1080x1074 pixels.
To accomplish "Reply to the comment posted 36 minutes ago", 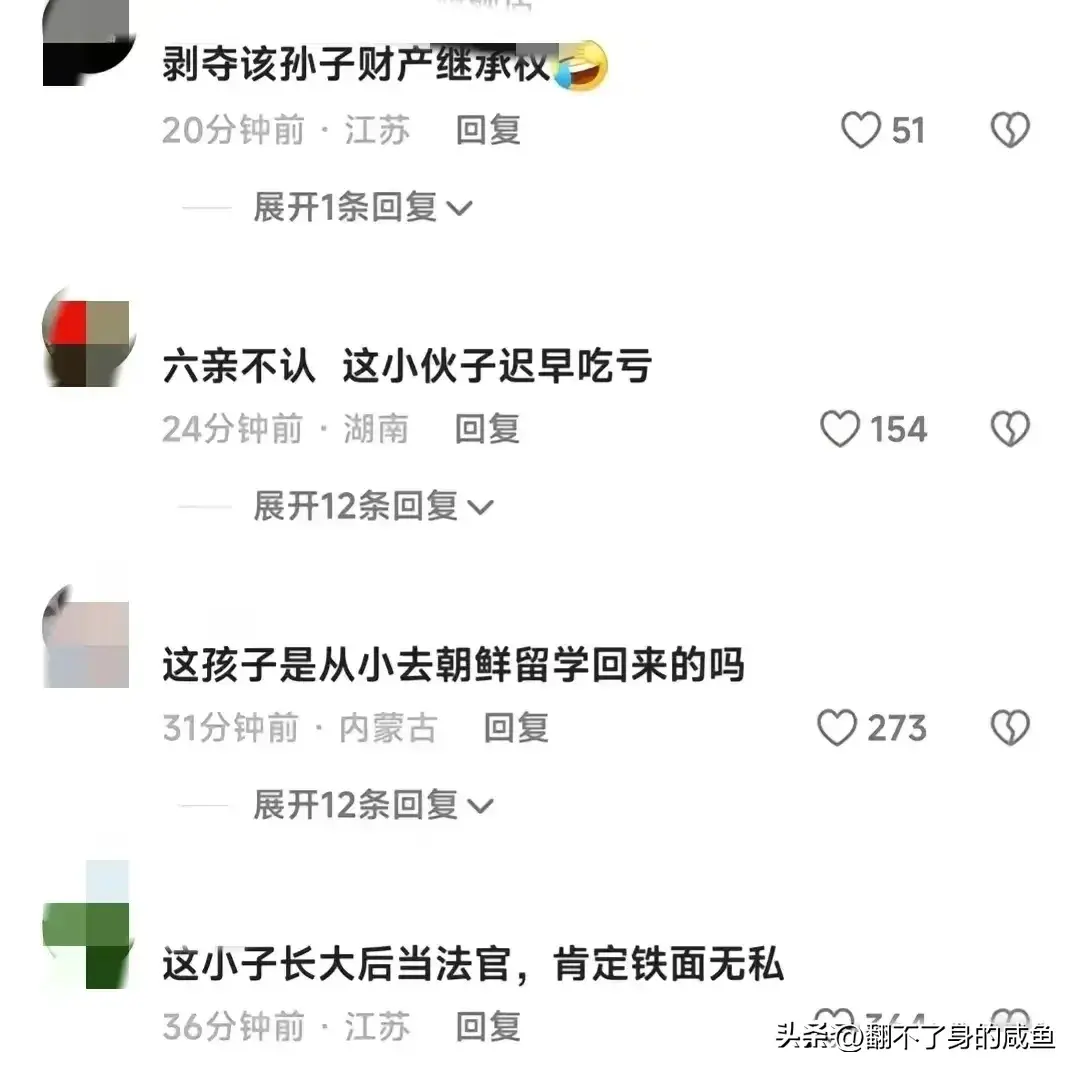I will (488, 1026).
